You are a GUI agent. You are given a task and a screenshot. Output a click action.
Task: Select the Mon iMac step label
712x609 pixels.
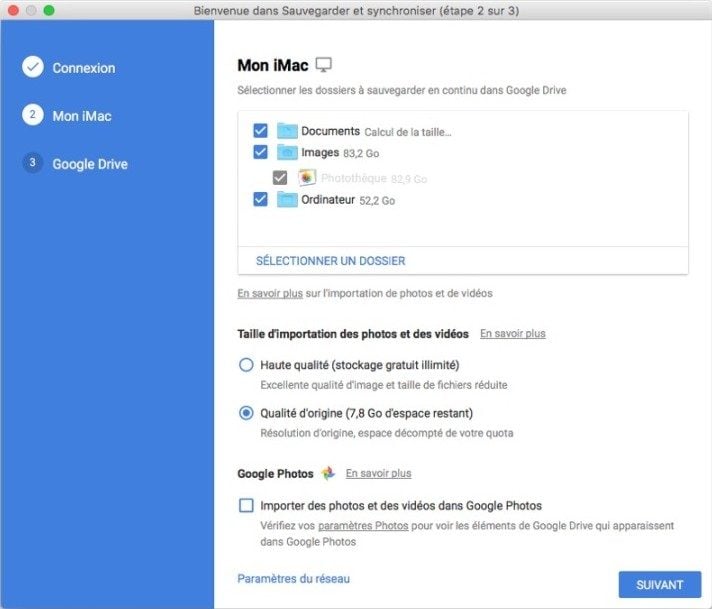point(82,116)
